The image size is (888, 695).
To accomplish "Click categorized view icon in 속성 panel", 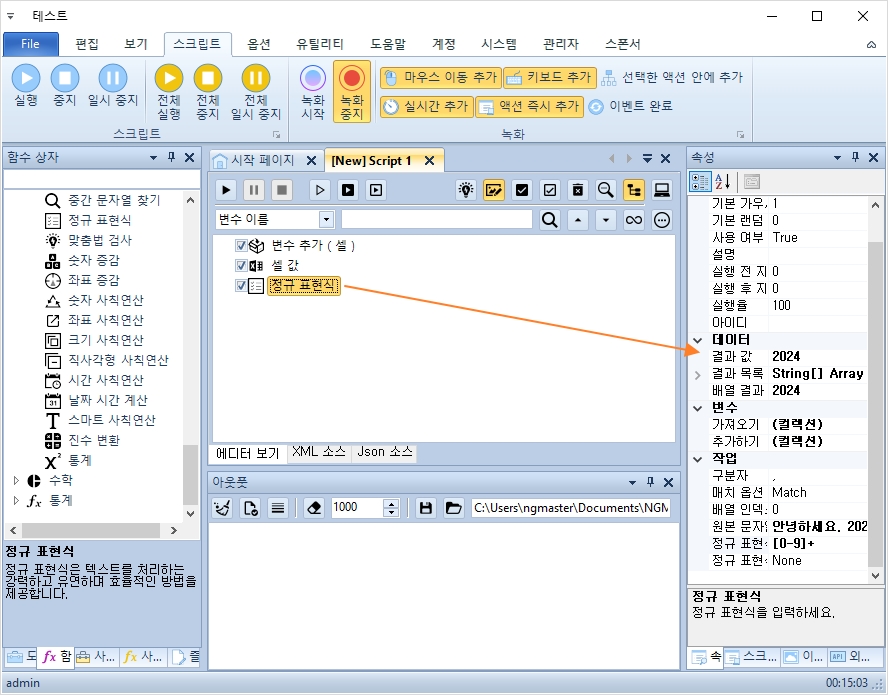I will click(700, 182).
